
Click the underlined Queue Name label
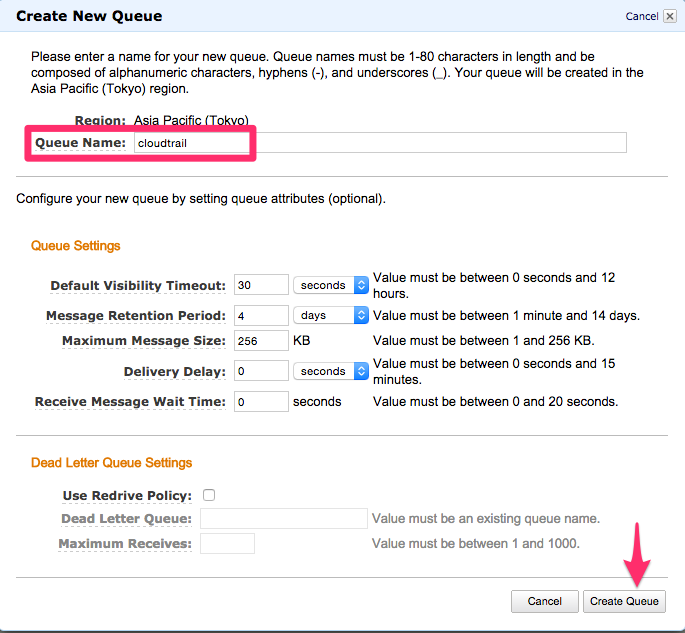pyautogui.click(x=81, y=143)
